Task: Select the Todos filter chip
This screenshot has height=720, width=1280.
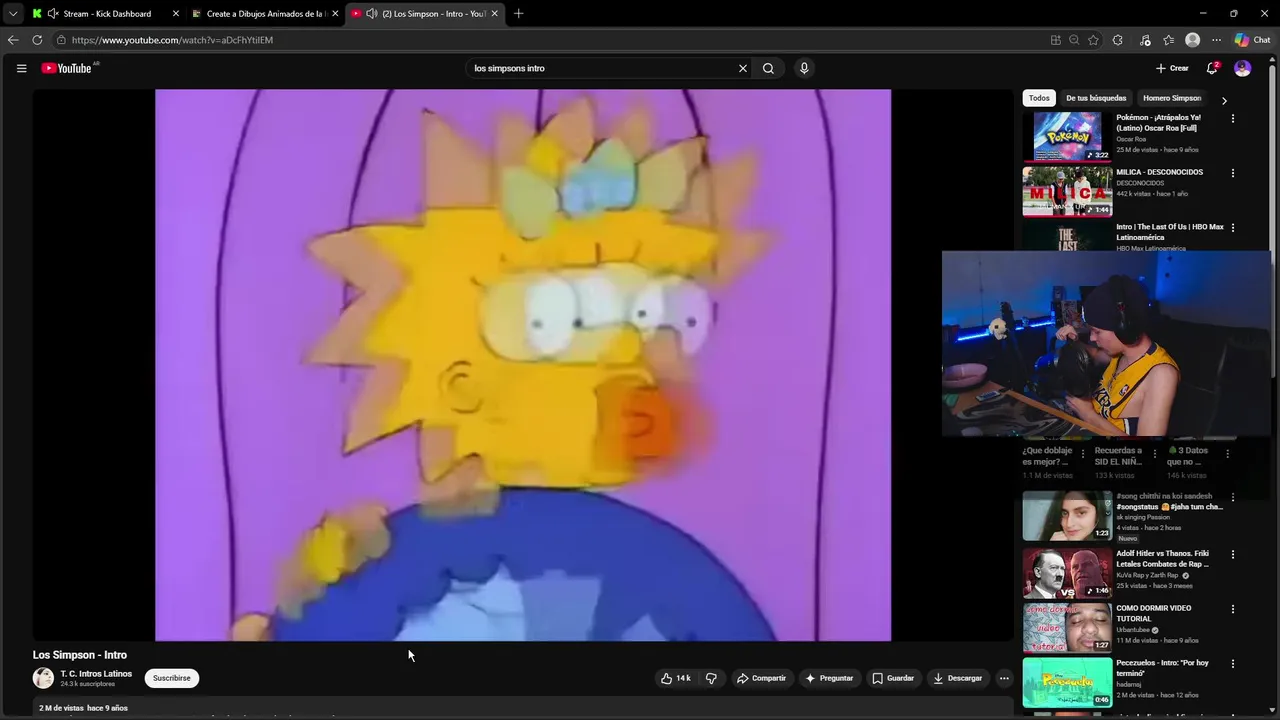Action: (x=1039, y=98)
